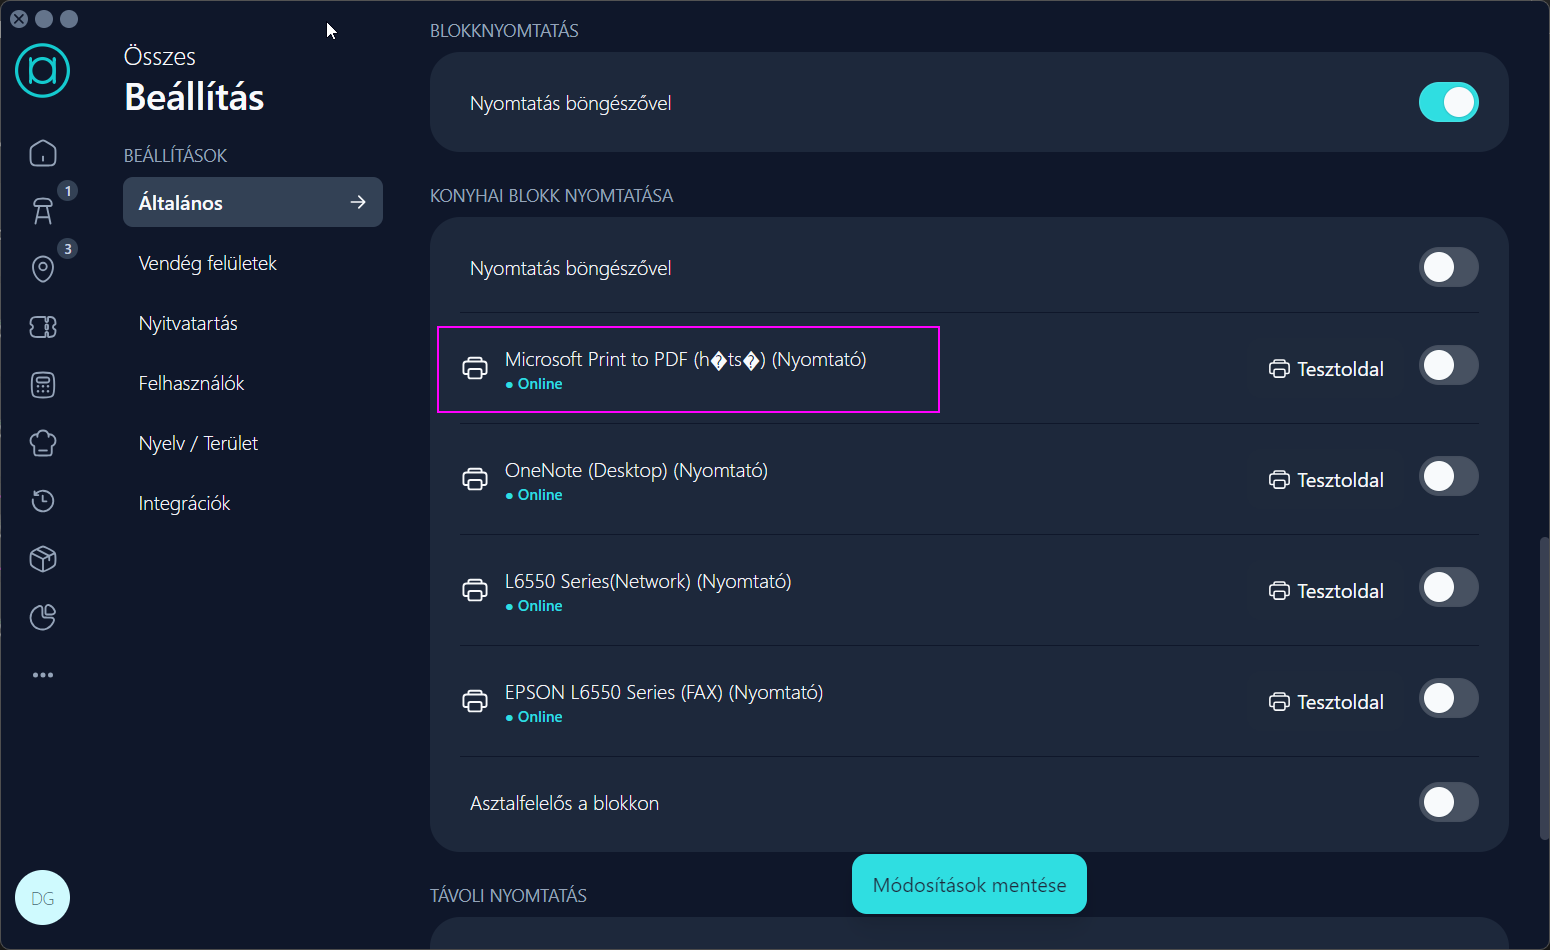This screenshot has width=1550, height=950.
Task: Disable Nyomtatás böngészővel under Blokknyomtatás
Action: [x=1448, y=102]
